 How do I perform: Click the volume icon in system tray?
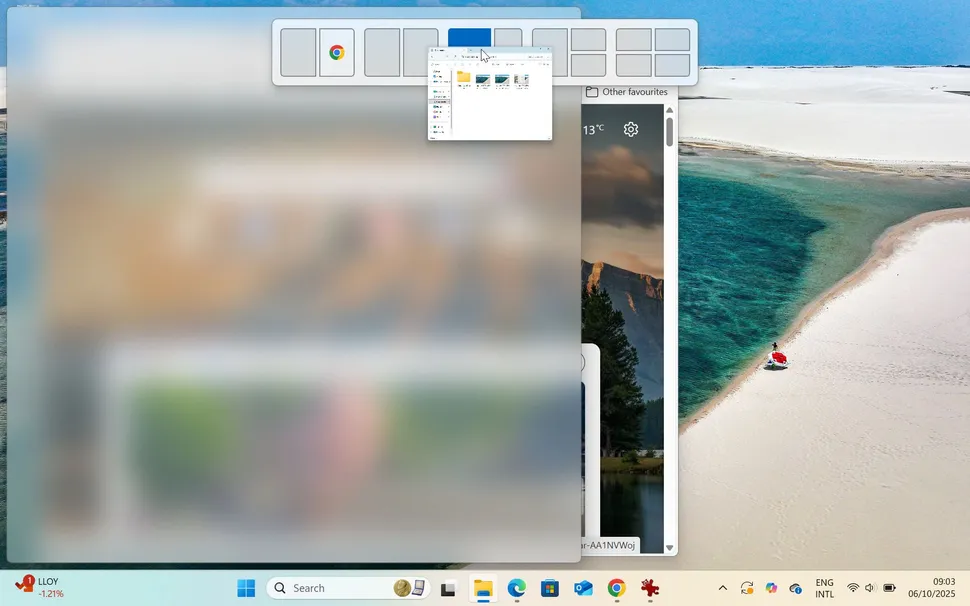pyautogui.click(x=870, y=588)
